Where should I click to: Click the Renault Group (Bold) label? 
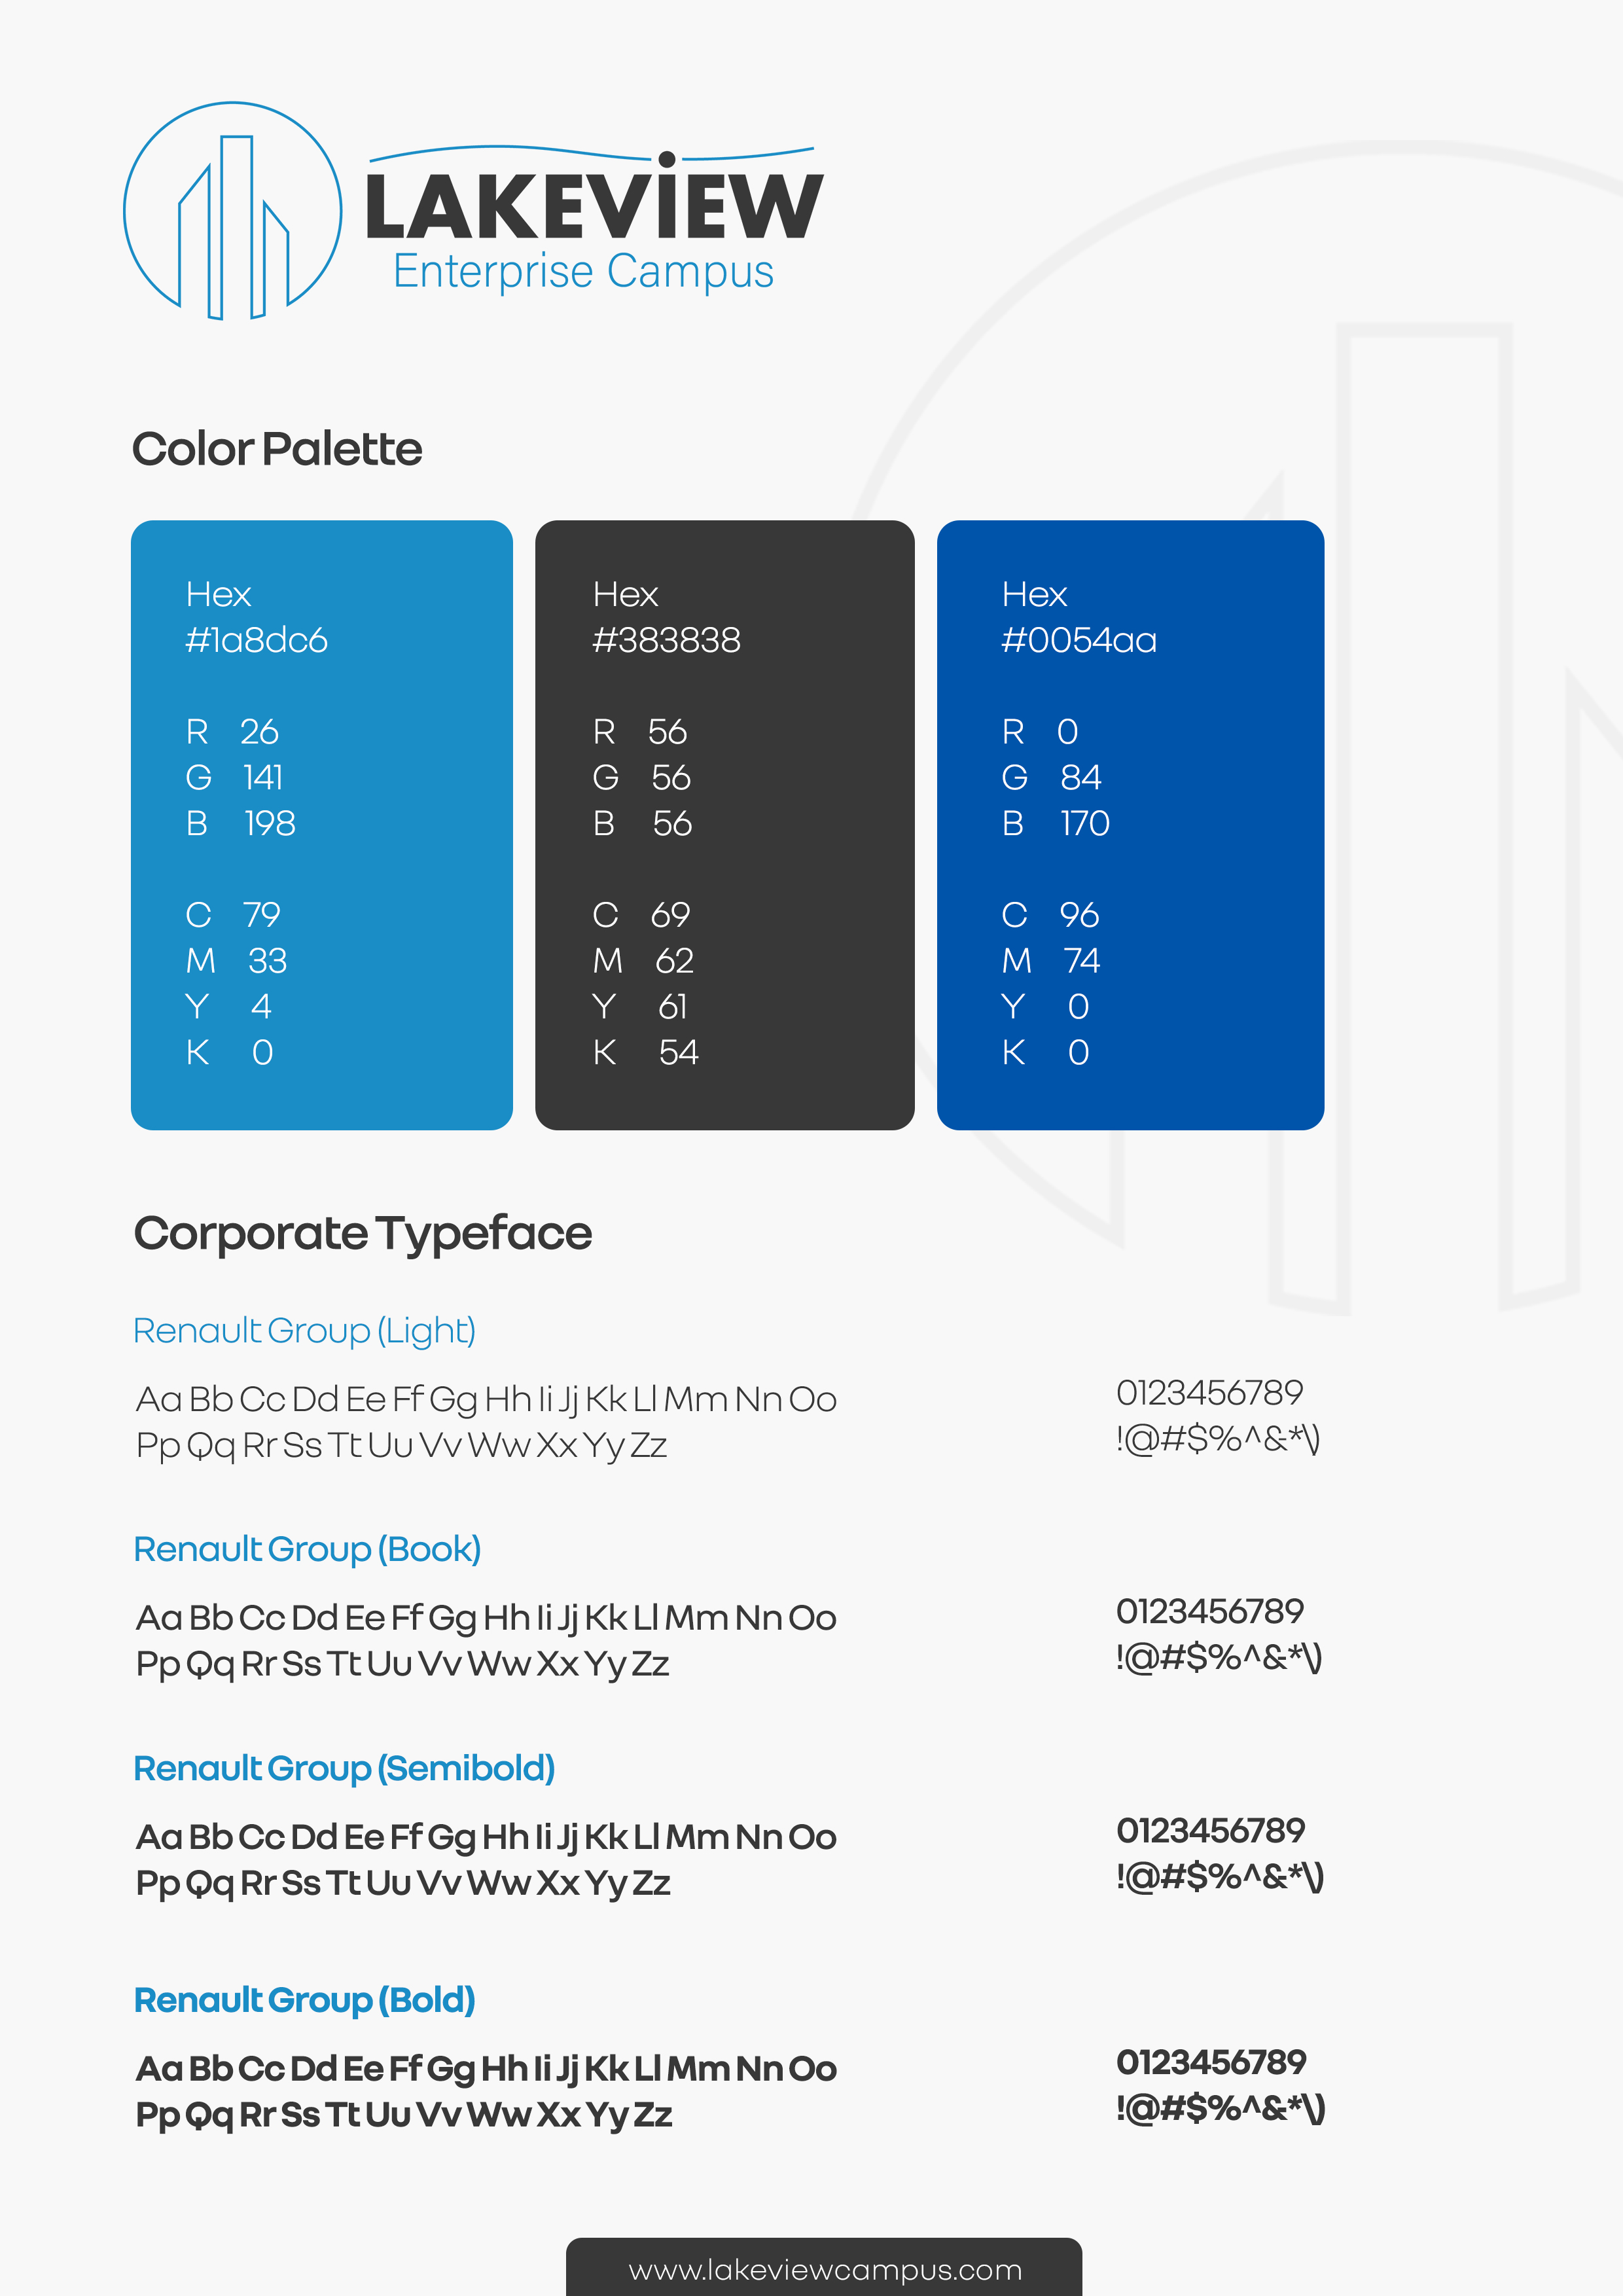(304, 2000)
